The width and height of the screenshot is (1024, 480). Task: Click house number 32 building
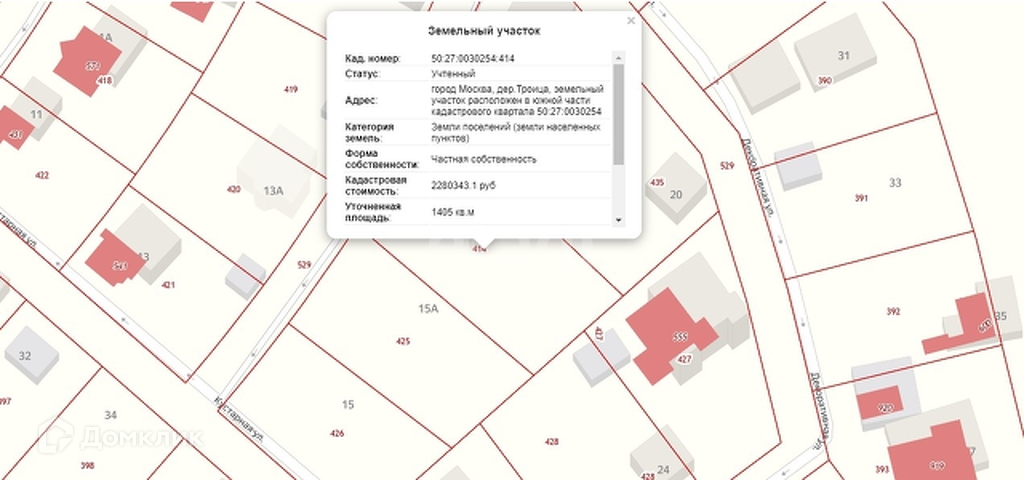31,355
